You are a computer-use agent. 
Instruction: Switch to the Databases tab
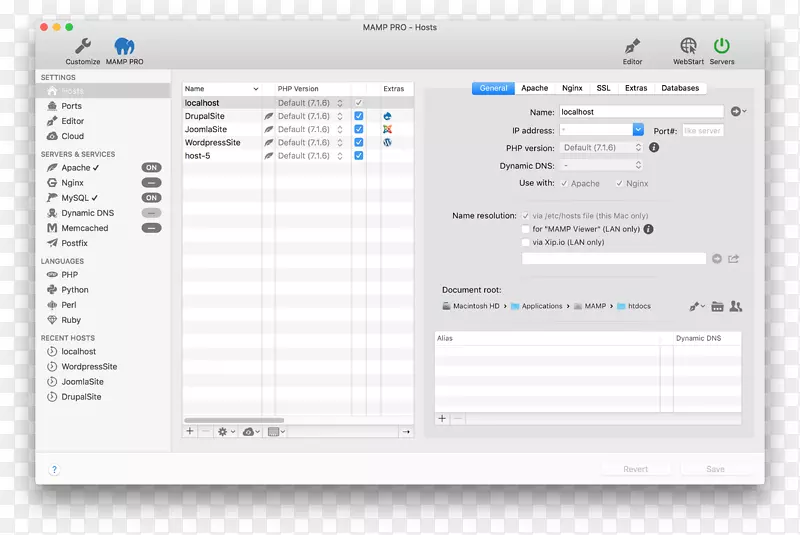click(x=680, y=88)
